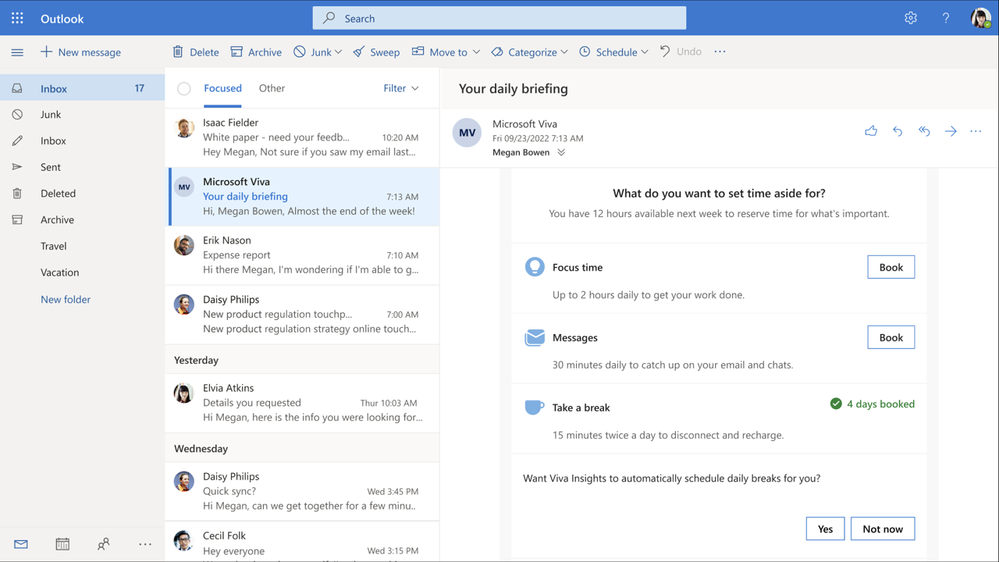
Task: Click Isaac Fielder's avatar
Action: (x=184, y=128)
